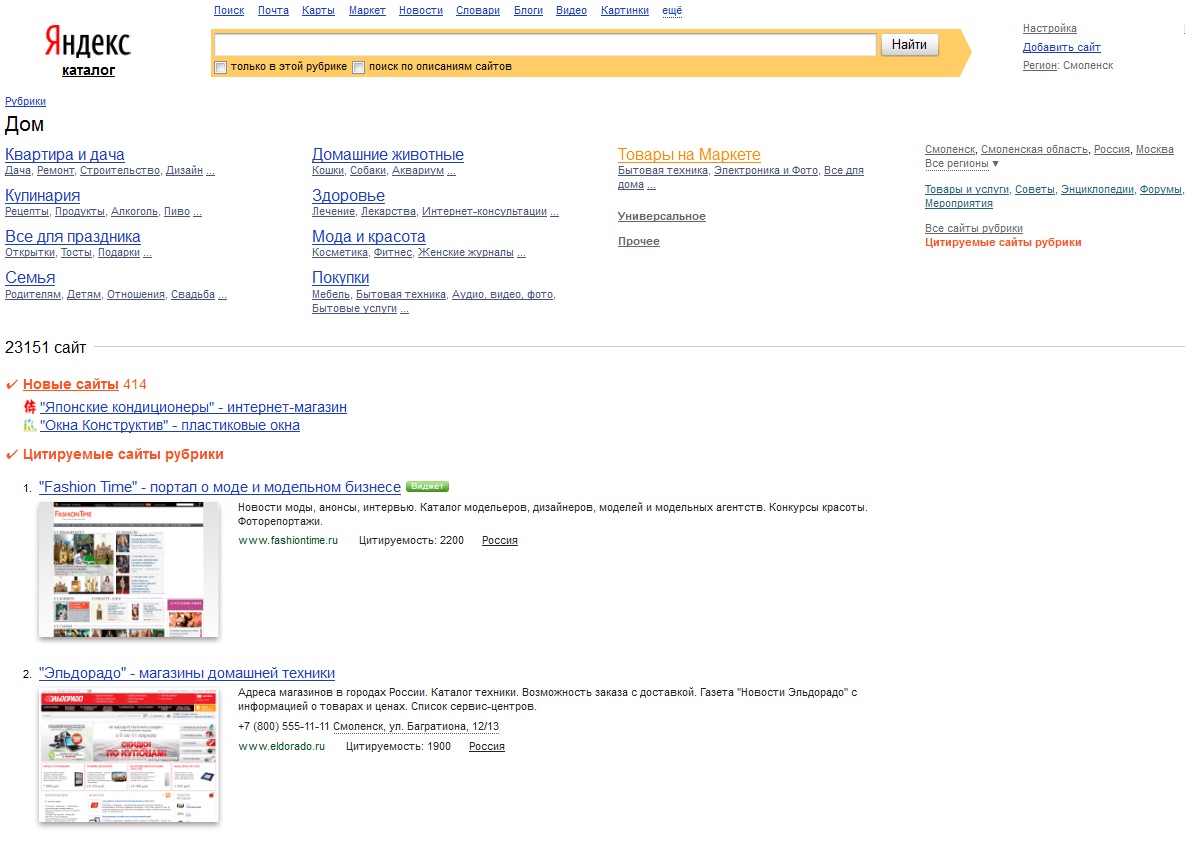Image resolution: width=1185 pixels, height=846 pixels.
Task: Open the Квартира и дача category
Action: tap(65, 154)
